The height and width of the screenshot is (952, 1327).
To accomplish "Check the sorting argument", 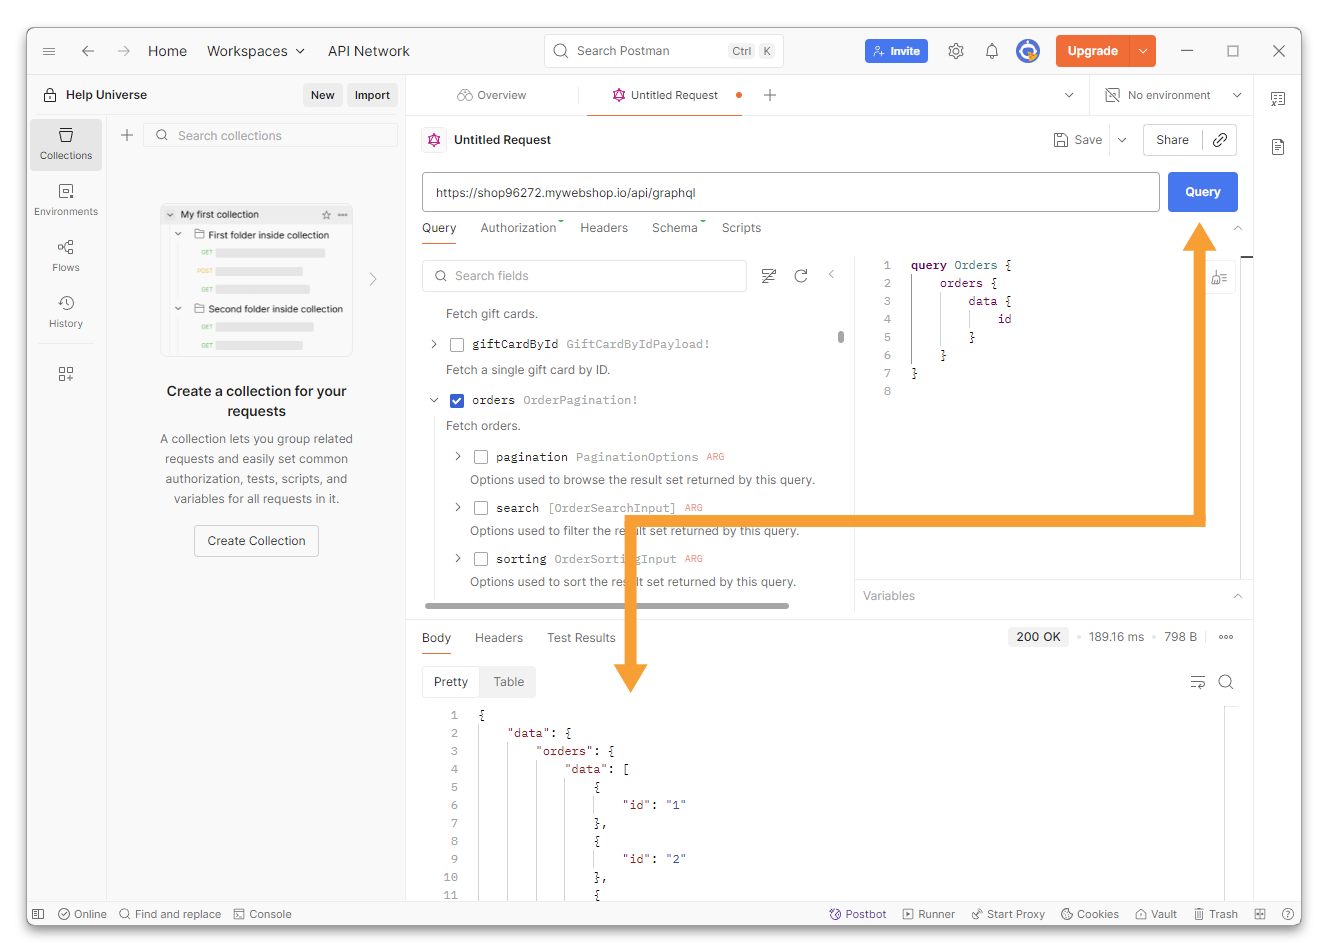I will (481, 559).
